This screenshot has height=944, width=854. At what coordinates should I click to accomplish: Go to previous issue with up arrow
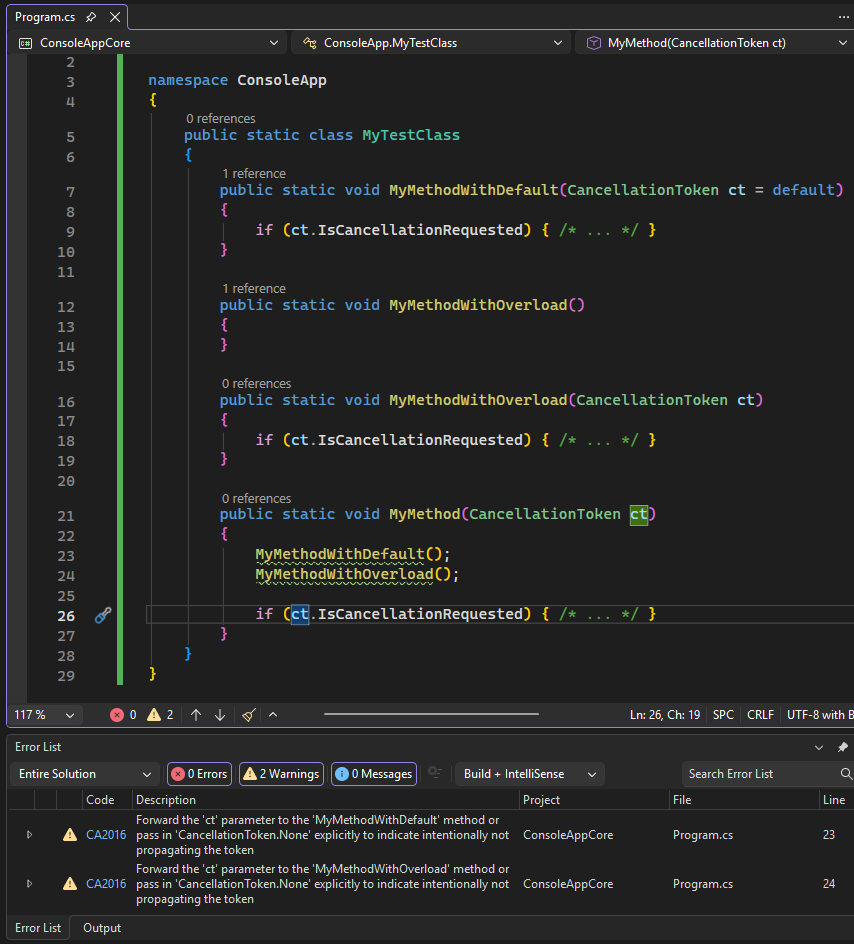(x=196, y=715)
